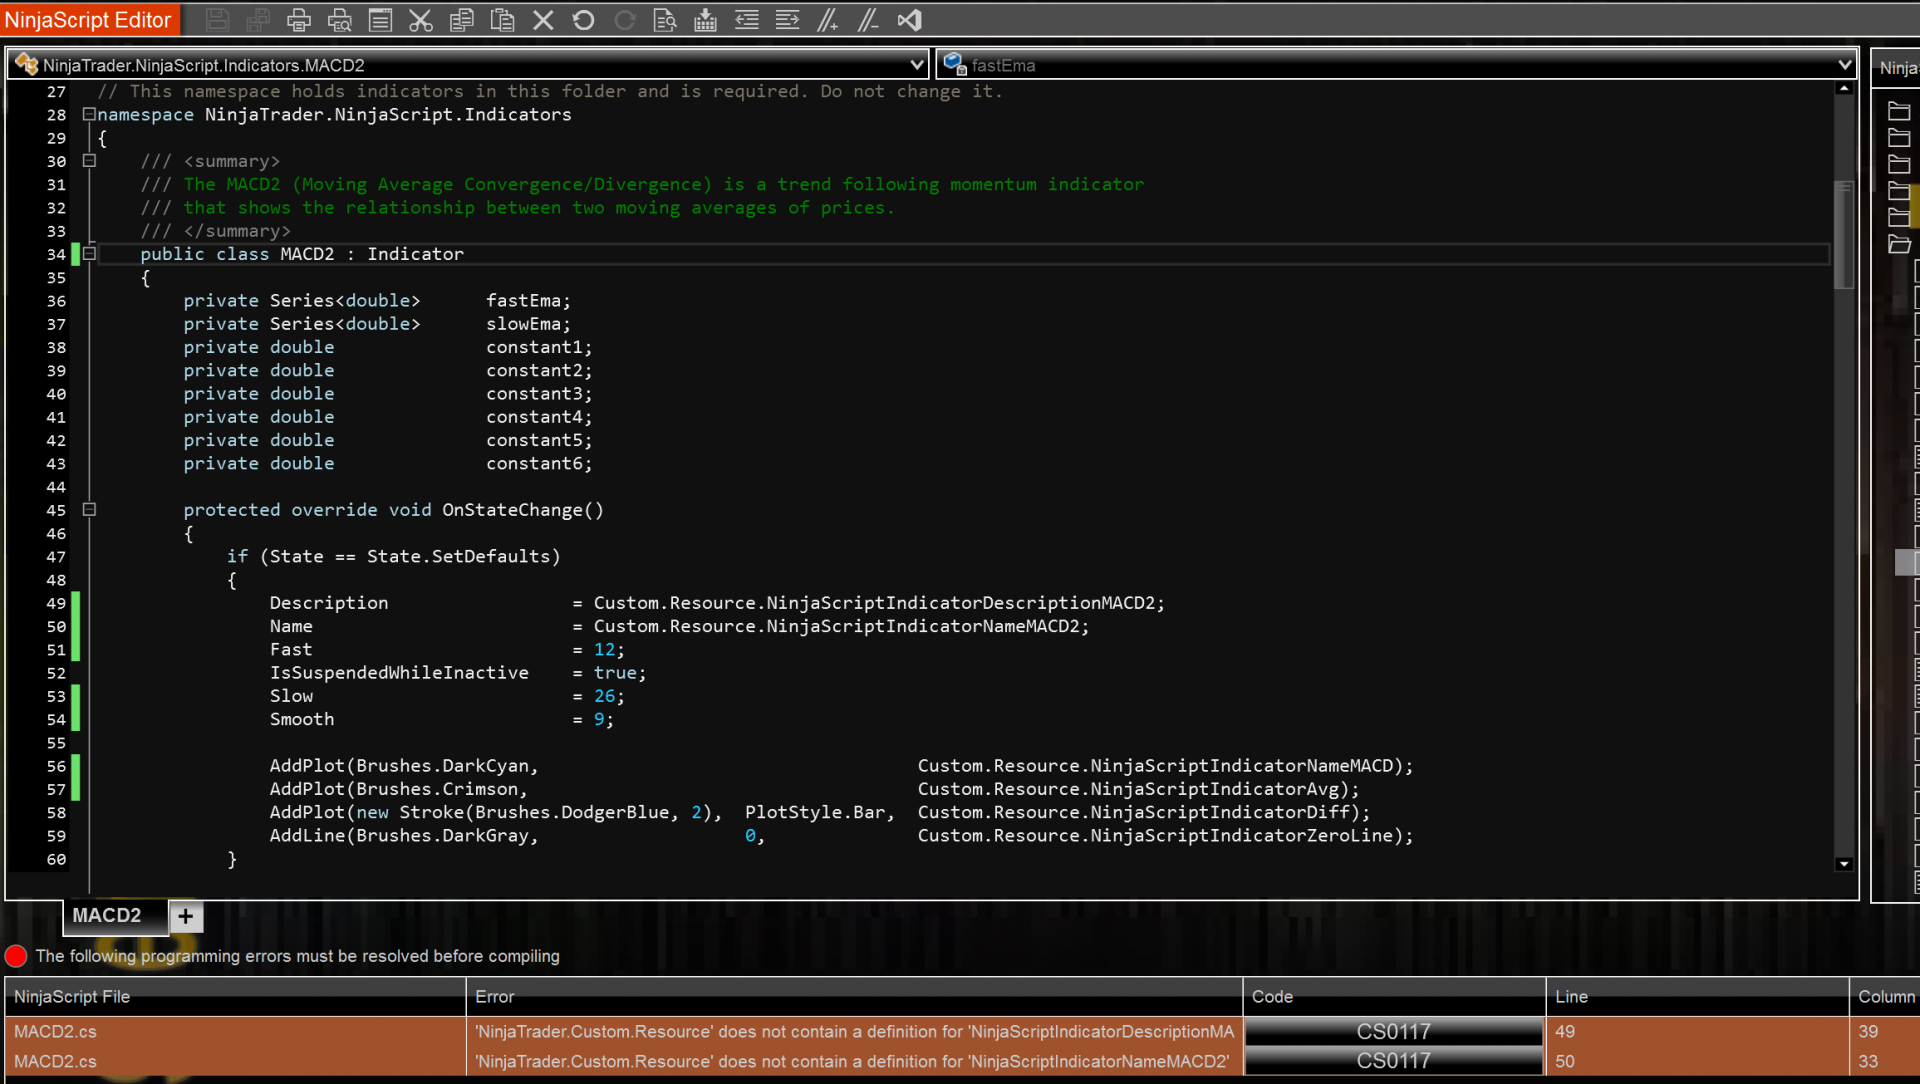Collapse the namespace code block
The image size is (1920, 1084).
click(89, 114)
